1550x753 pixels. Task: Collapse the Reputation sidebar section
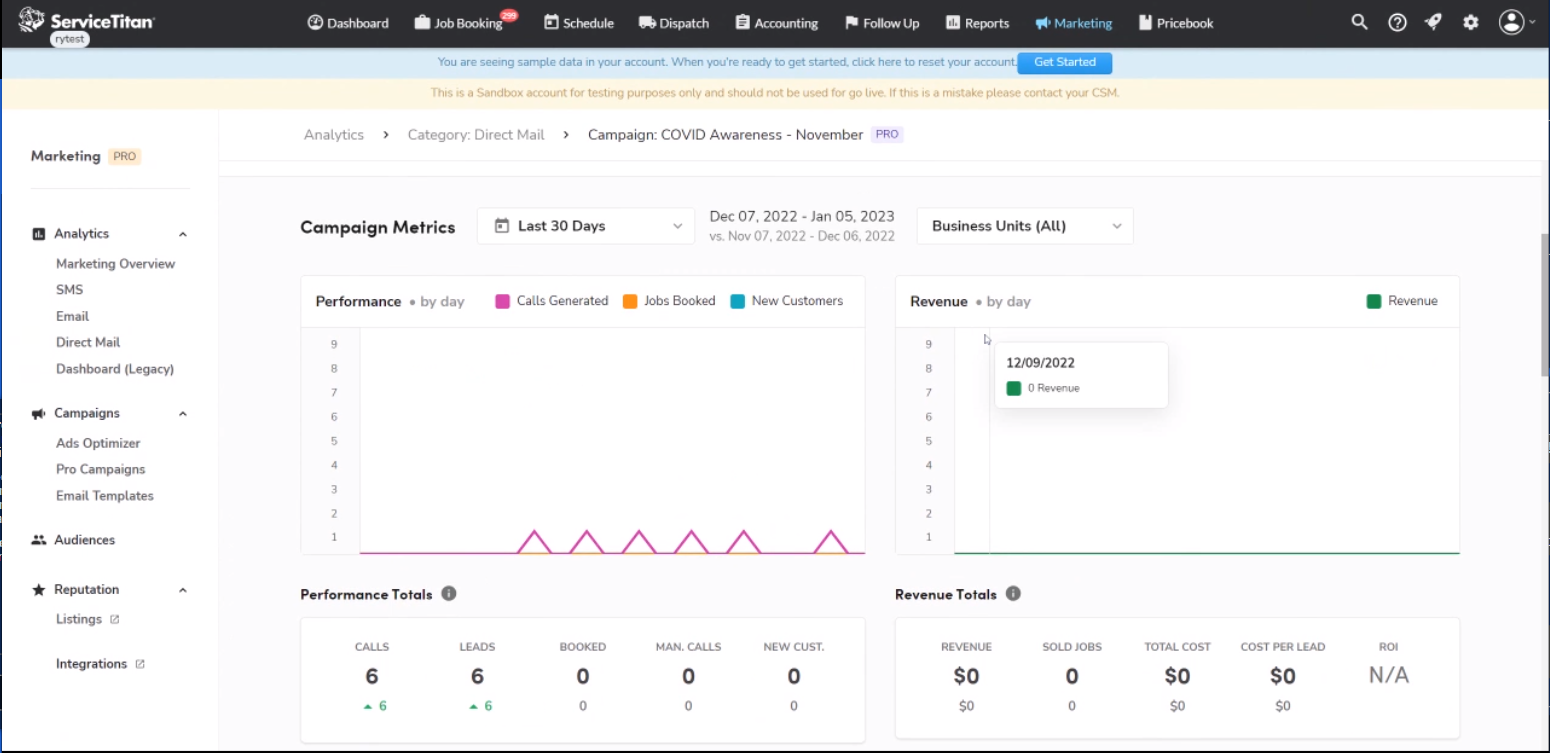[x=183, y=590]
